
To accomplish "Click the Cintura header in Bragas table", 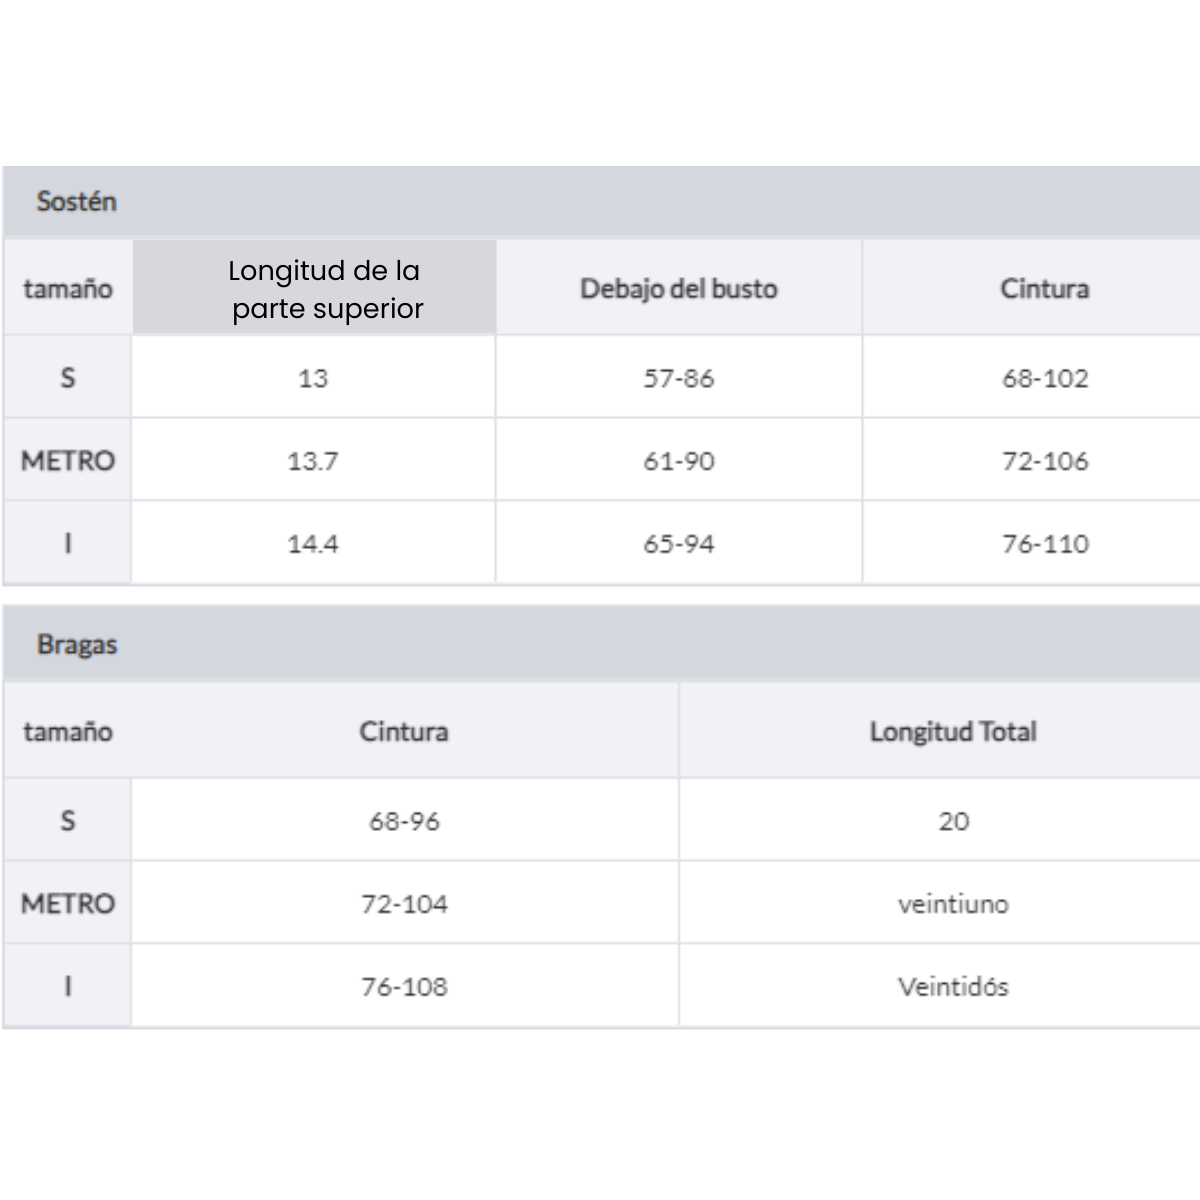I will coord(404,732).
